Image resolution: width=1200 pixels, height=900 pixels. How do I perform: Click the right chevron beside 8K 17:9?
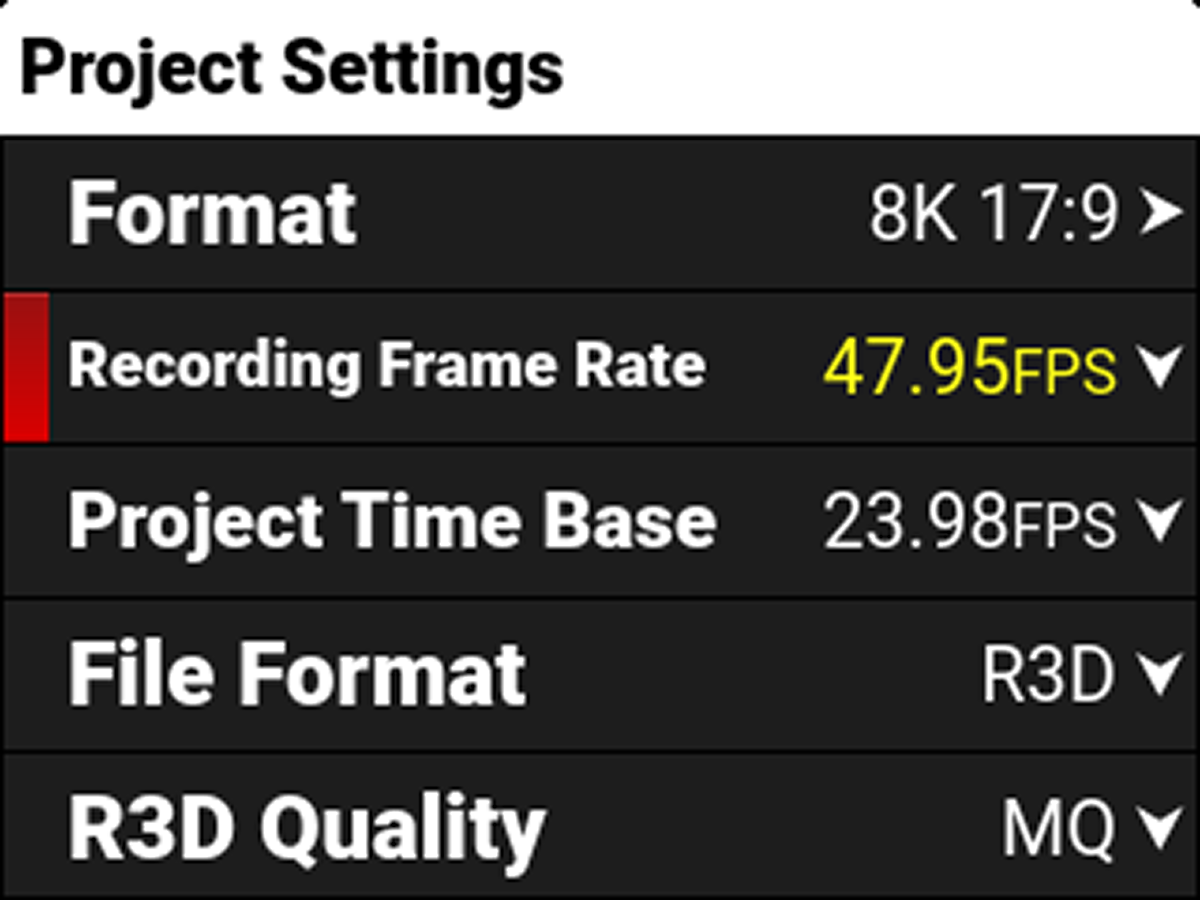tap(1159, 214)
